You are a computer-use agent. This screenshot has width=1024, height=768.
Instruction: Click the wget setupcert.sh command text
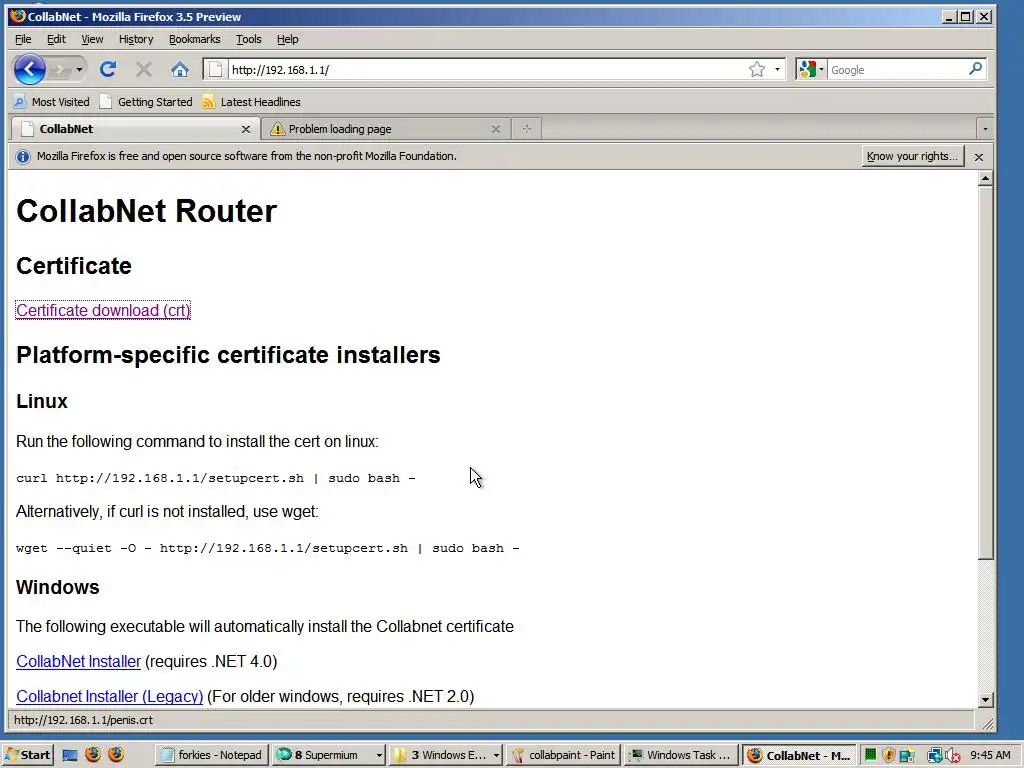click(x=268, y=548)
